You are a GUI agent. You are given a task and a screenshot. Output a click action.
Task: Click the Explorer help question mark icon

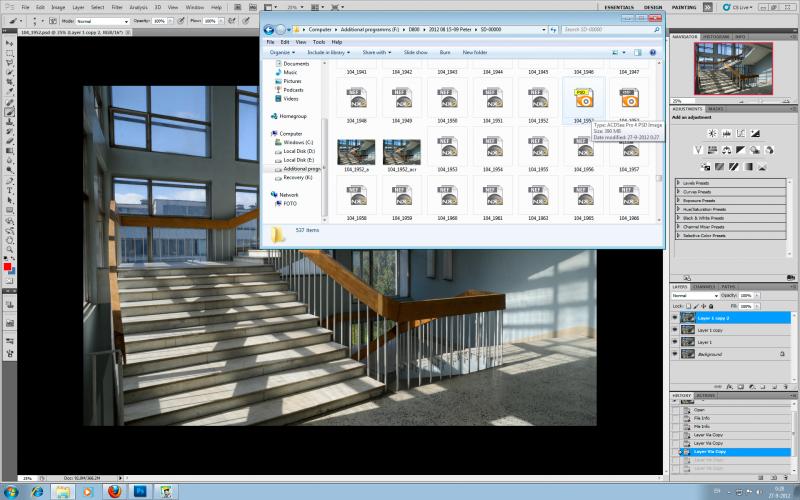(x=653, y=53)
